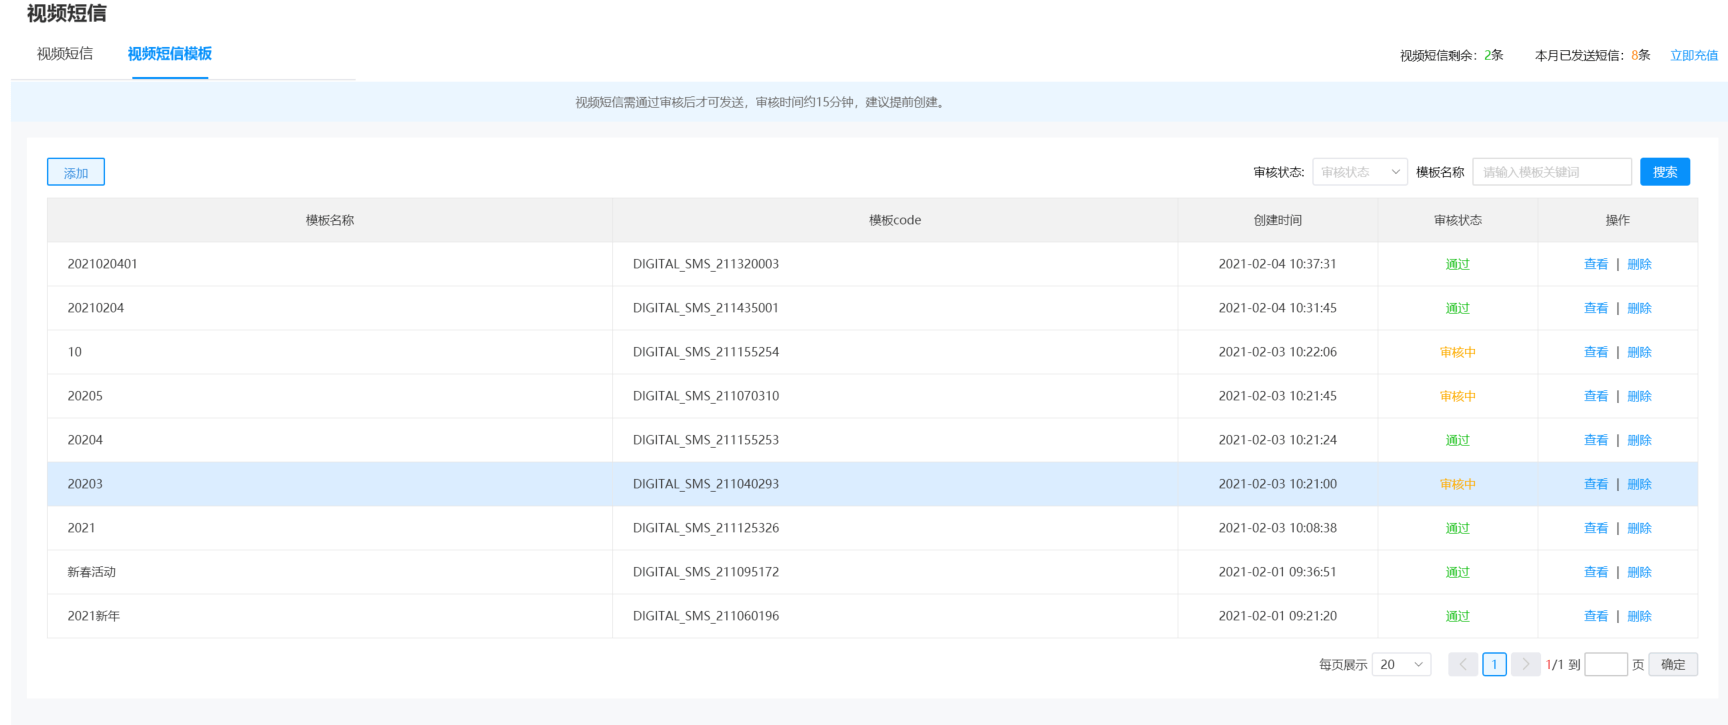Focus the jump-to-page input box
This screenshot has width=1728, height=725.
1606,664
